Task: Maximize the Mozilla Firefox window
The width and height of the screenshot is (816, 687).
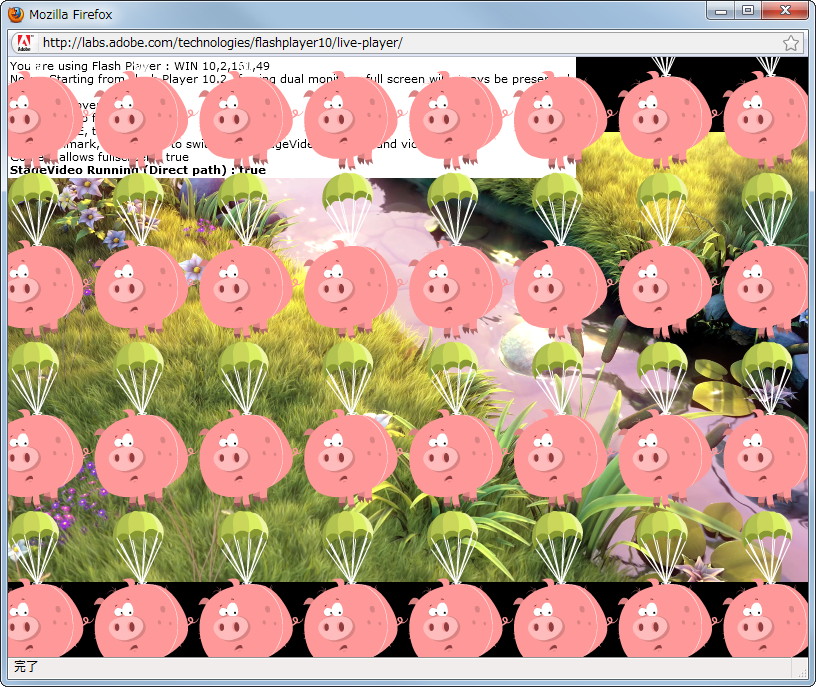Action: pos(748,10)
